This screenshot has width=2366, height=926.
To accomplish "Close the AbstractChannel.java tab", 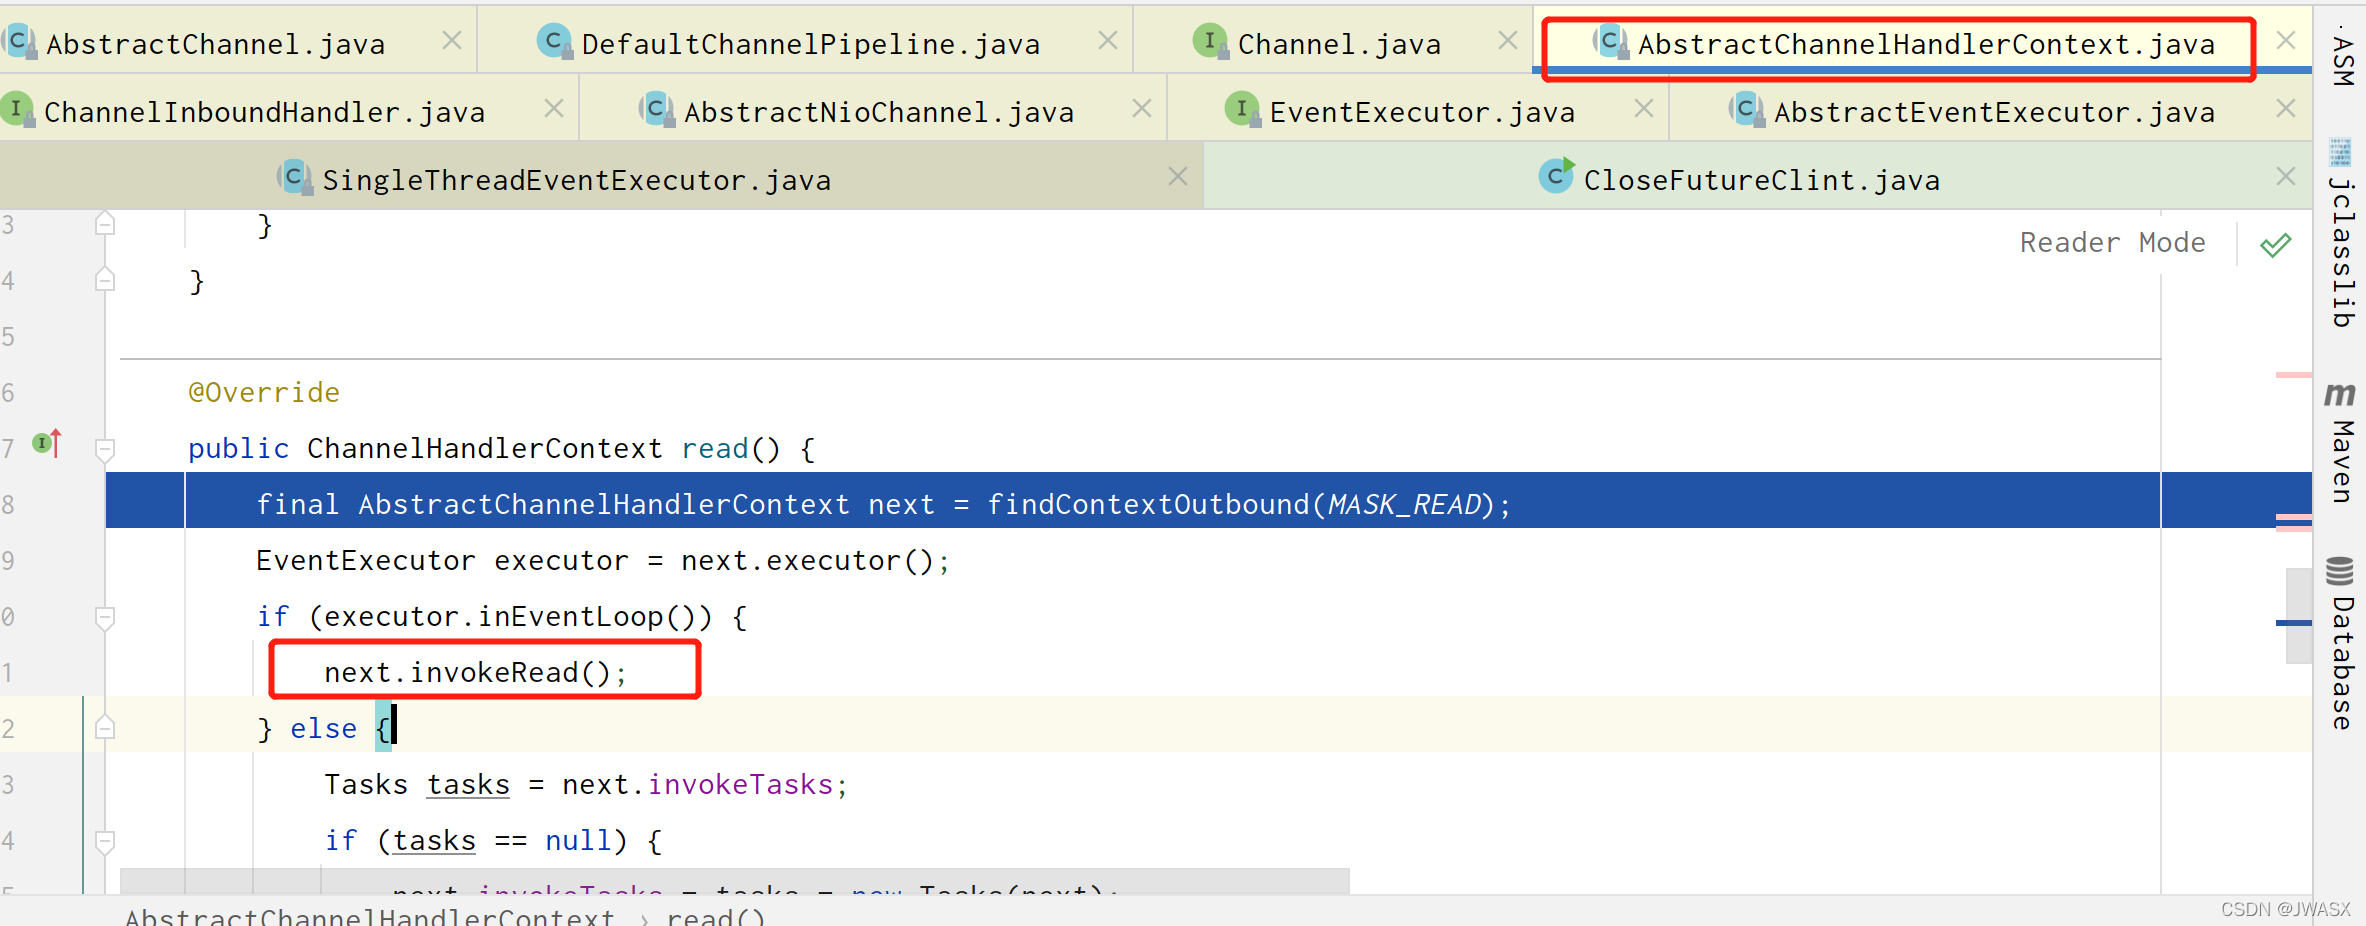I will pos(452,40).
